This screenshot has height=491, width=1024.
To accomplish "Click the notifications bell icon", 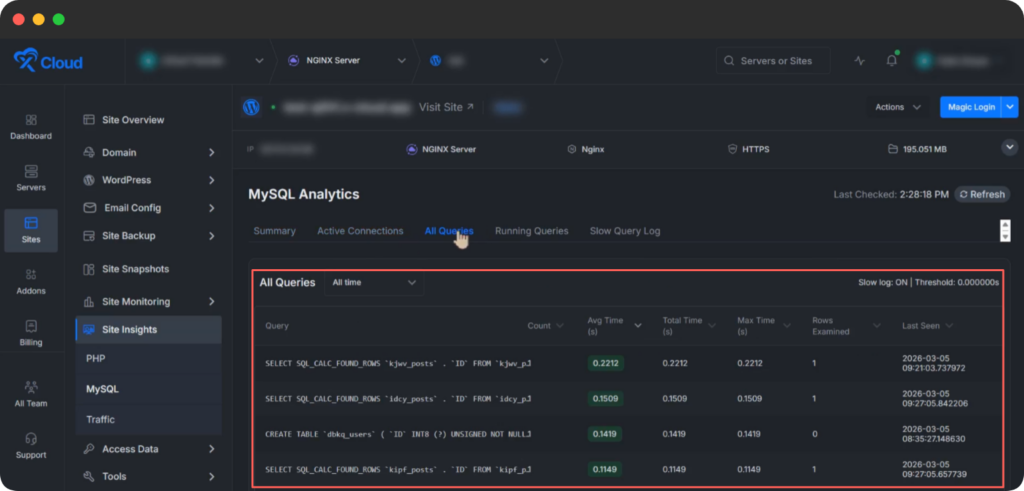I will click(891, 61).
